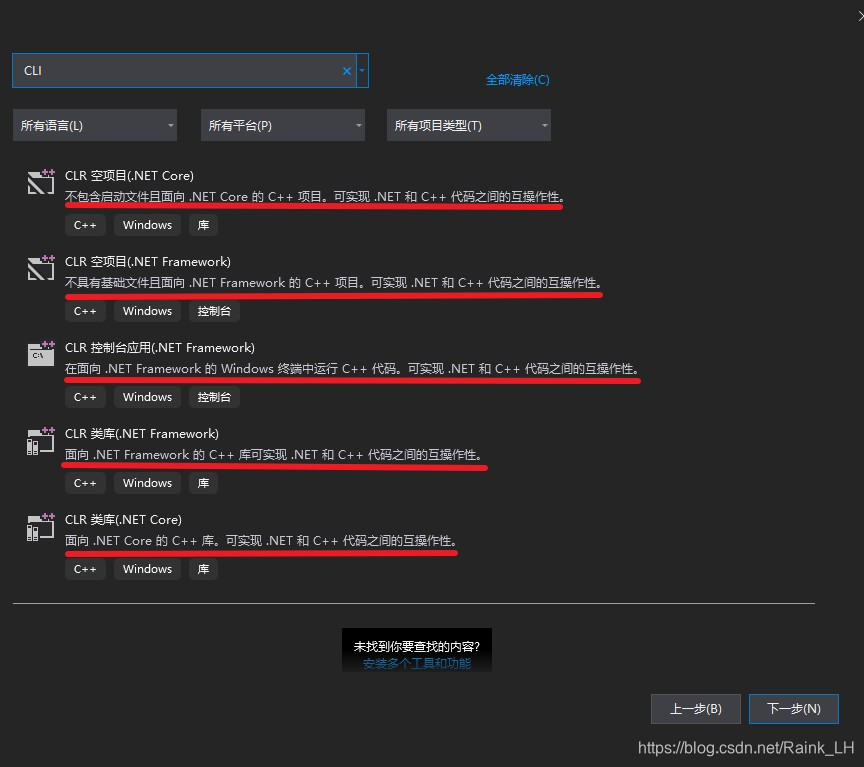Click the 下一步(N) button

pyautogui.click(x=793, y=709)
